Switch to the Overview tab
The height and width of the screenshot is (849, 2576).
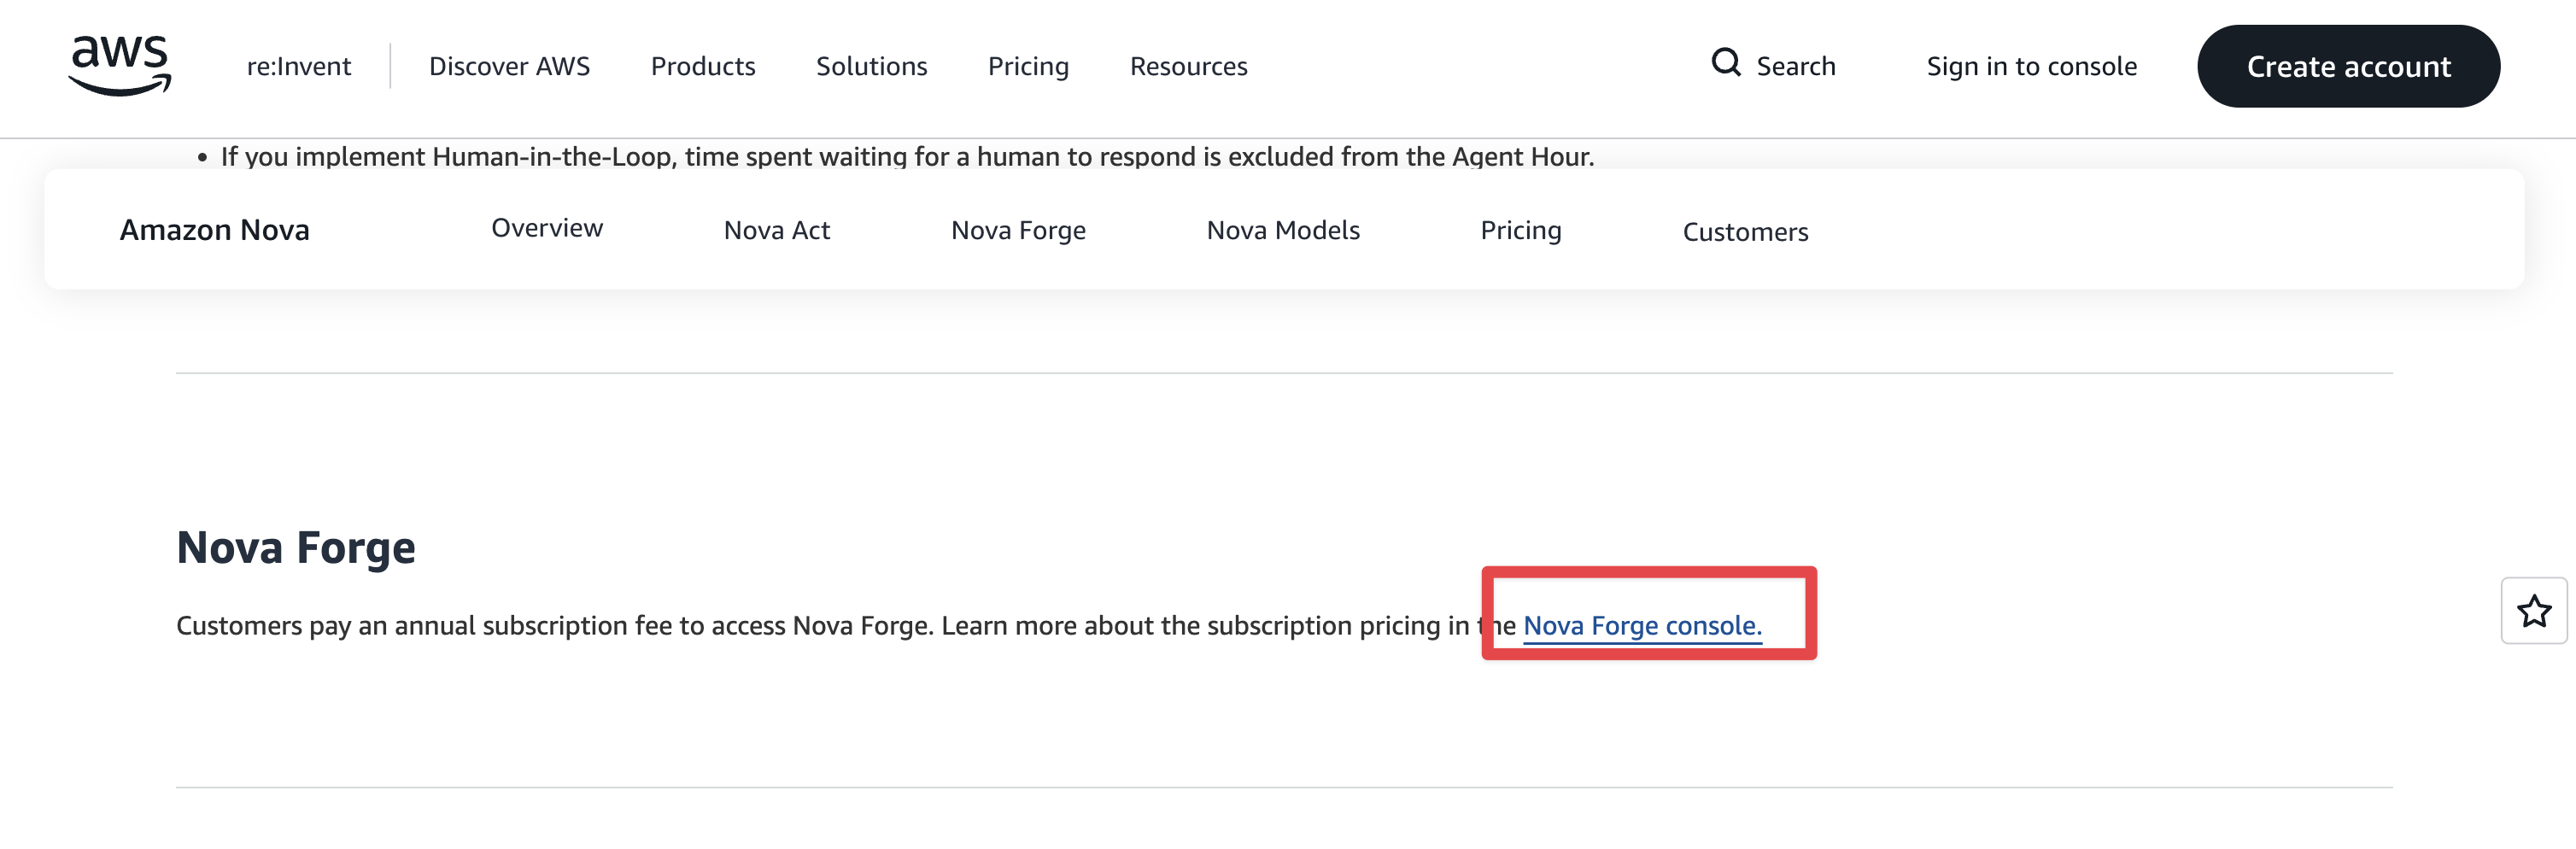547,228
